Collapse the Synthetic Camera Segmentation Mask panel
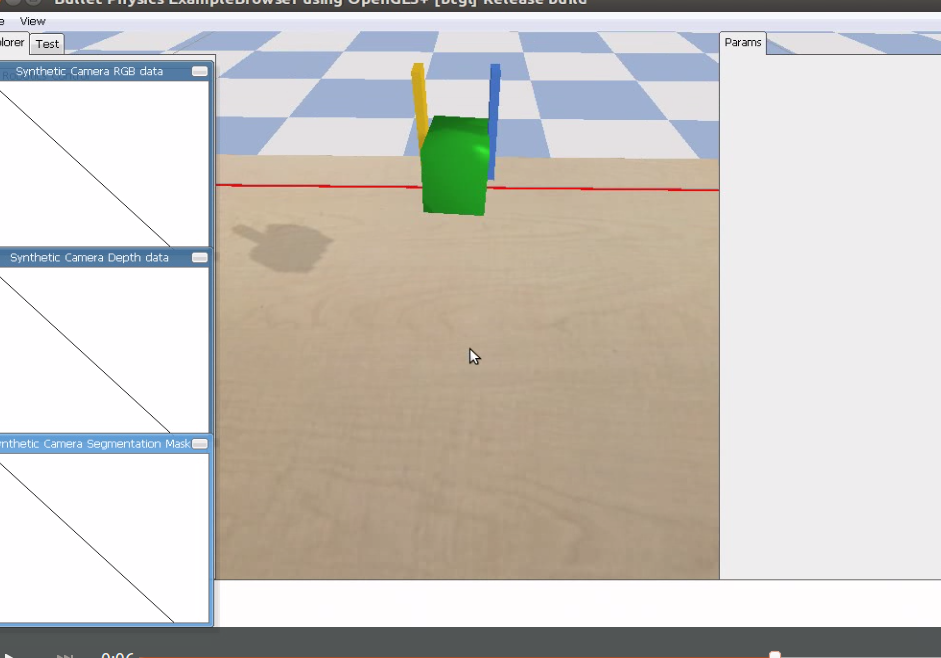The width and height of the screenshot is (941, 658). tap(199, 443)
